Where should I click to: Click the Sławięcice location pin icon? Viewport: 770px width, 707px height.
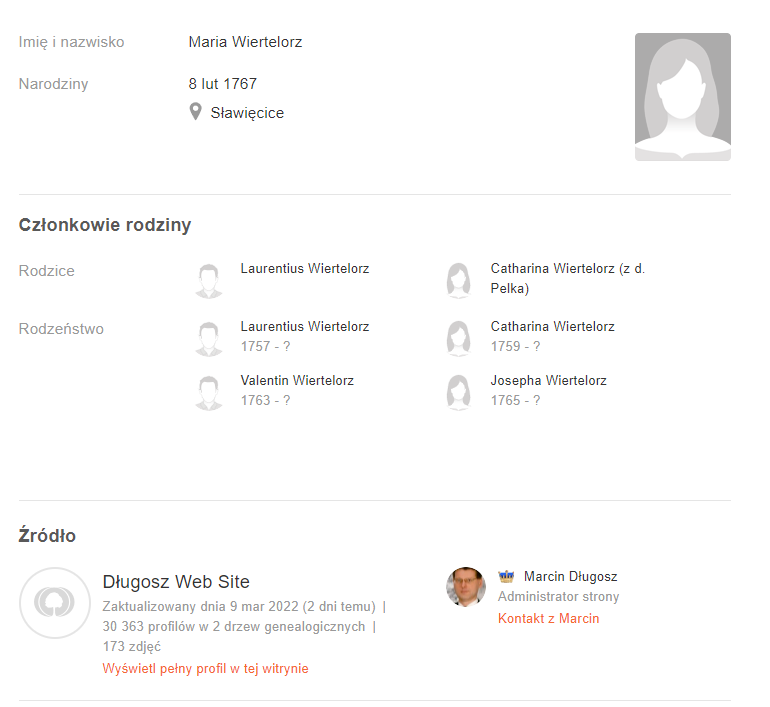(196, 112)
